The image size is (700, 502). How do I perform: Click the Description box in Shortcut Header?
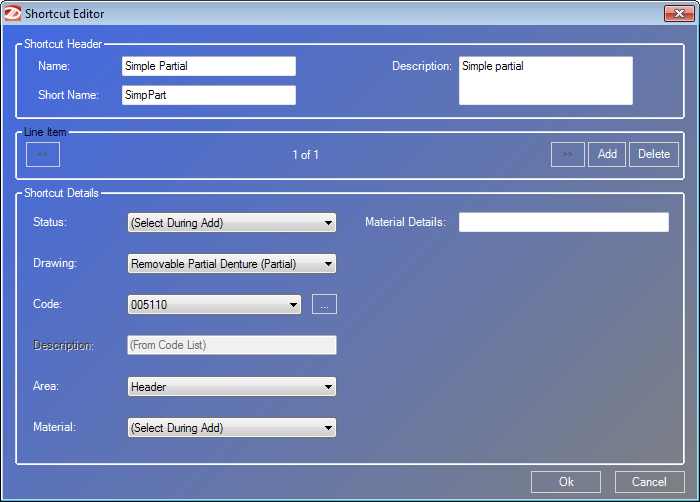[x=546, y=80]
